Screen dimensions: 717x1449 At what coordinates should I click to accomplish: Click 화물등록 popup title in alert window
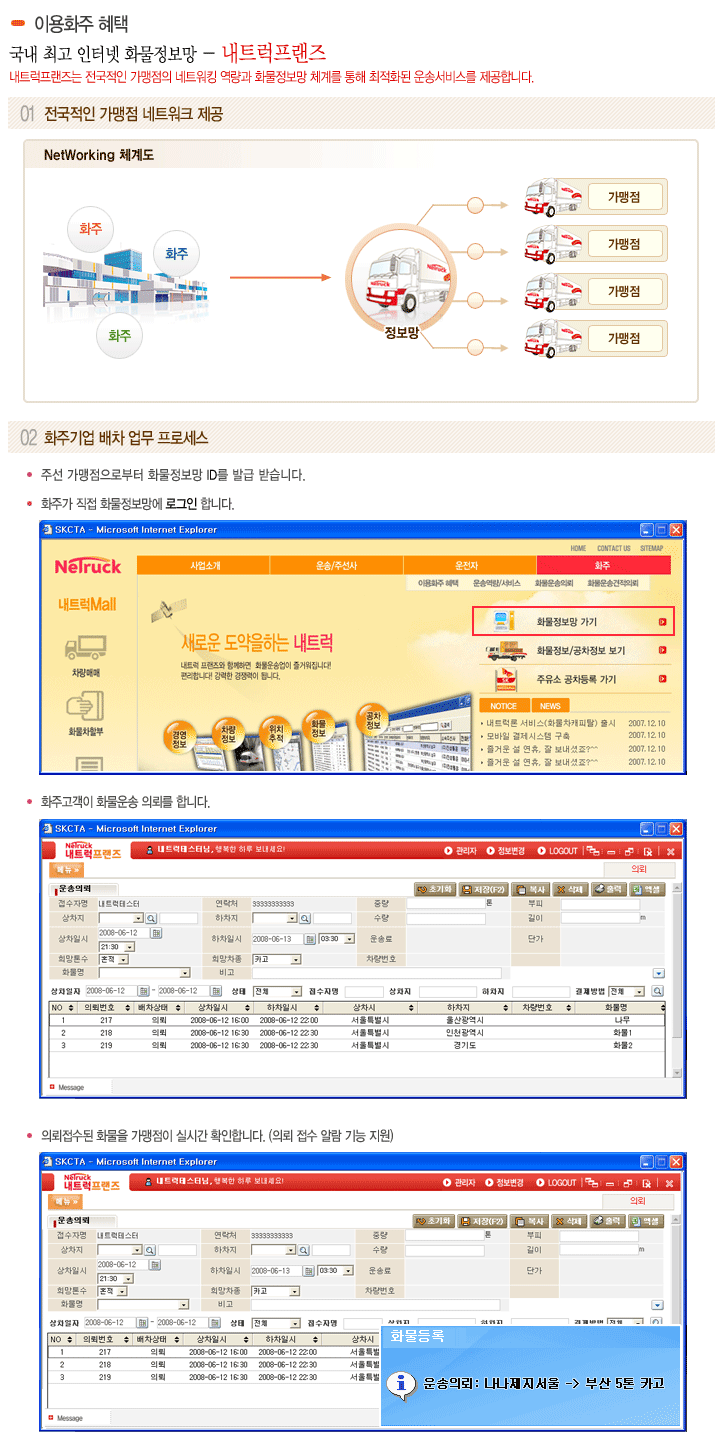coord(416,1334)
